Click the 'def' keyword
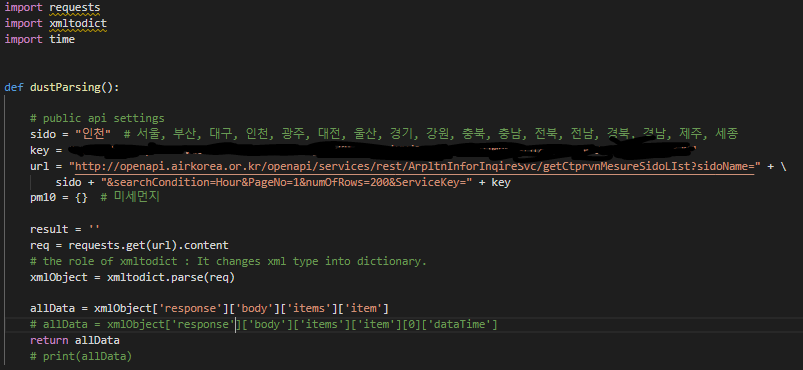Screen dimensions: 803x370 tap(14, 87)
